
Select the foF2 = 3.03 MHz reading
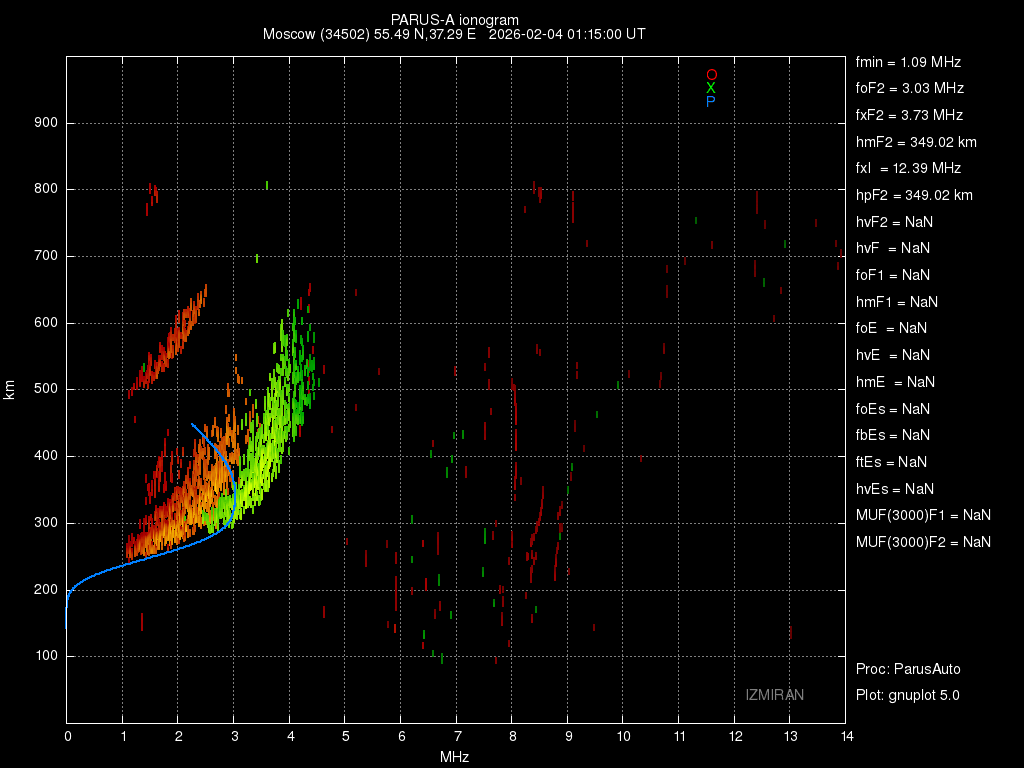click(x=910, y=88)
